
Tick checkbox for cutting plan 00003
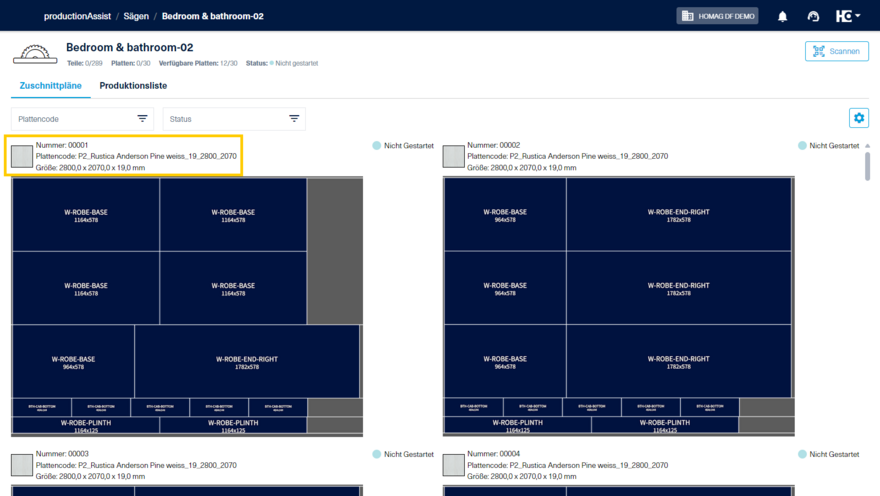(x=22, y=465)
